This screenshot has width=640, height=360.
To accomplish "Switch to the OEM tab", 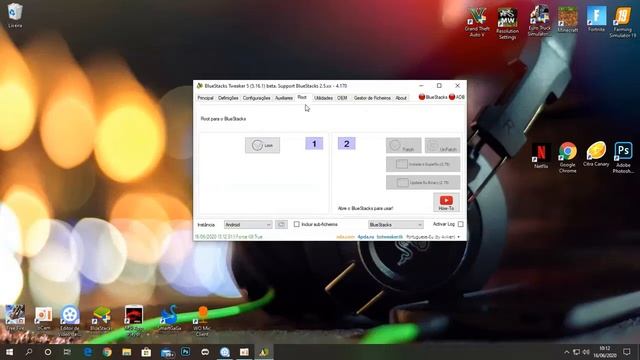I will pyautogui.click(x=342, y=98).
